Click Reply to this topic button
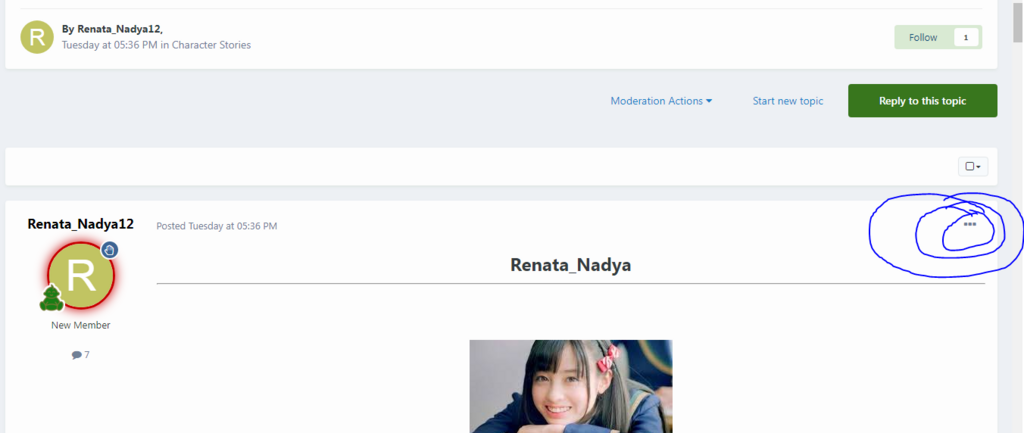 [922, 101]
